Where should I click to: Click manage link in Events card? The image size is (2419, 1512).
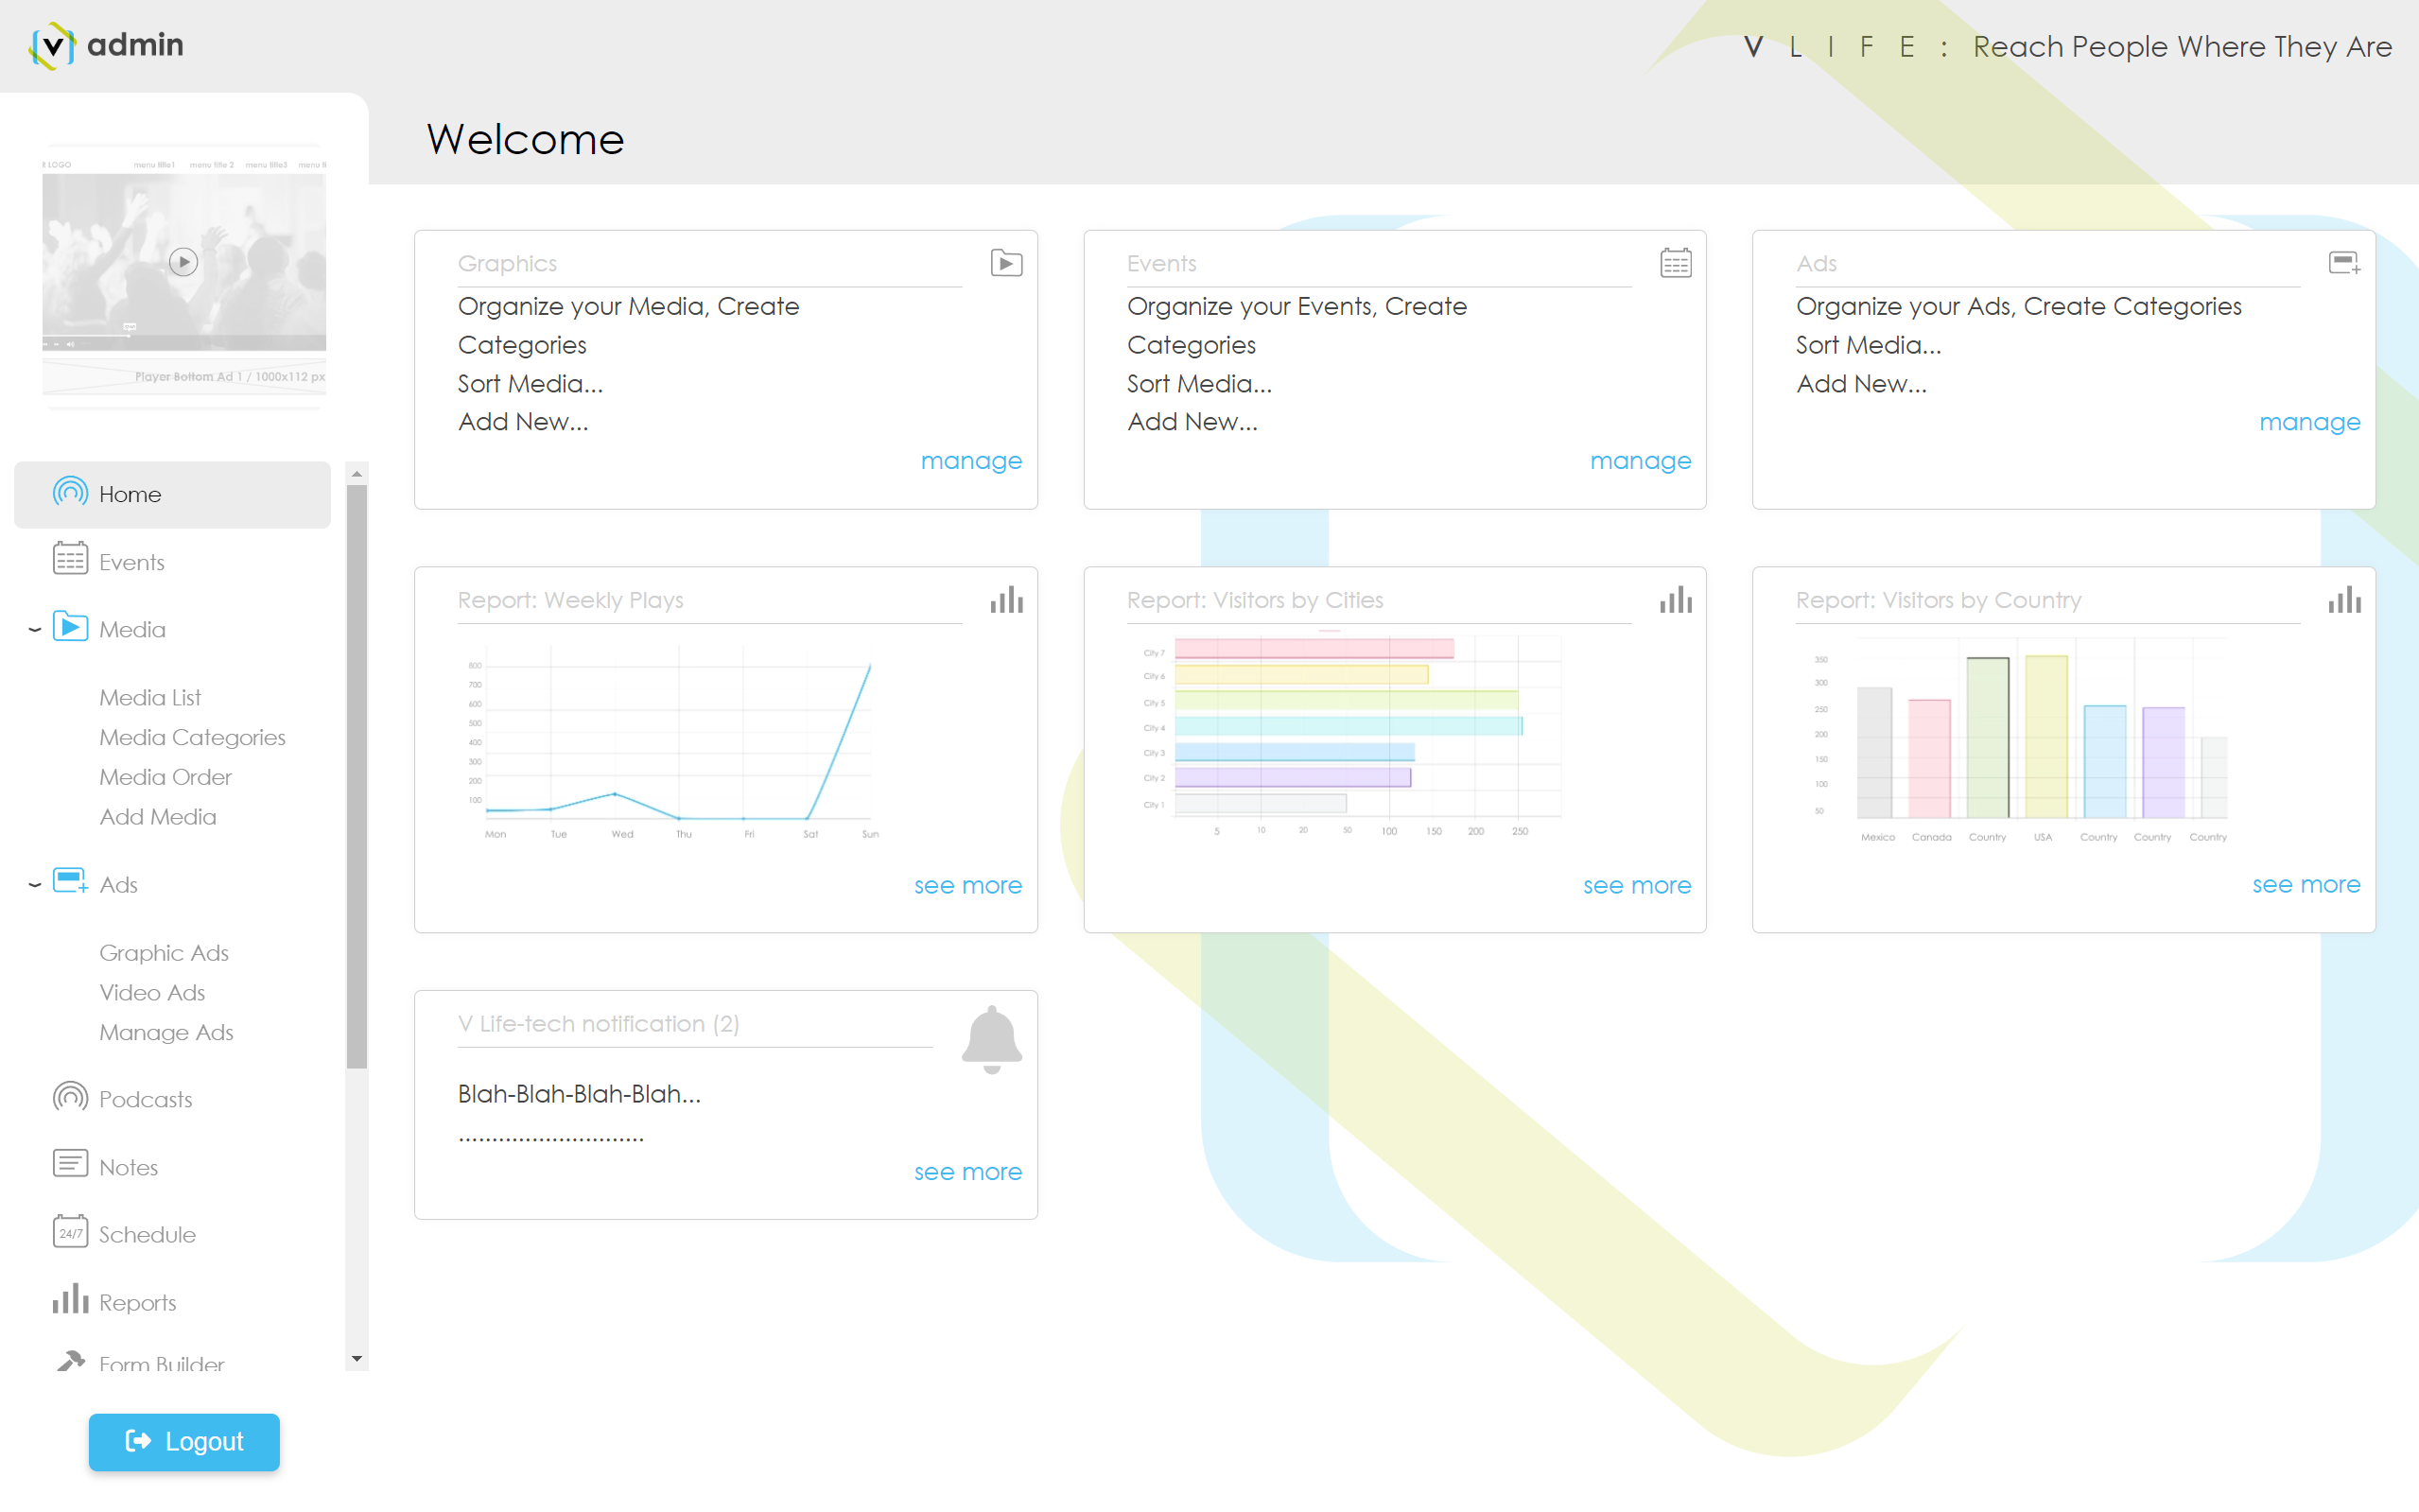pos(1640,461)
